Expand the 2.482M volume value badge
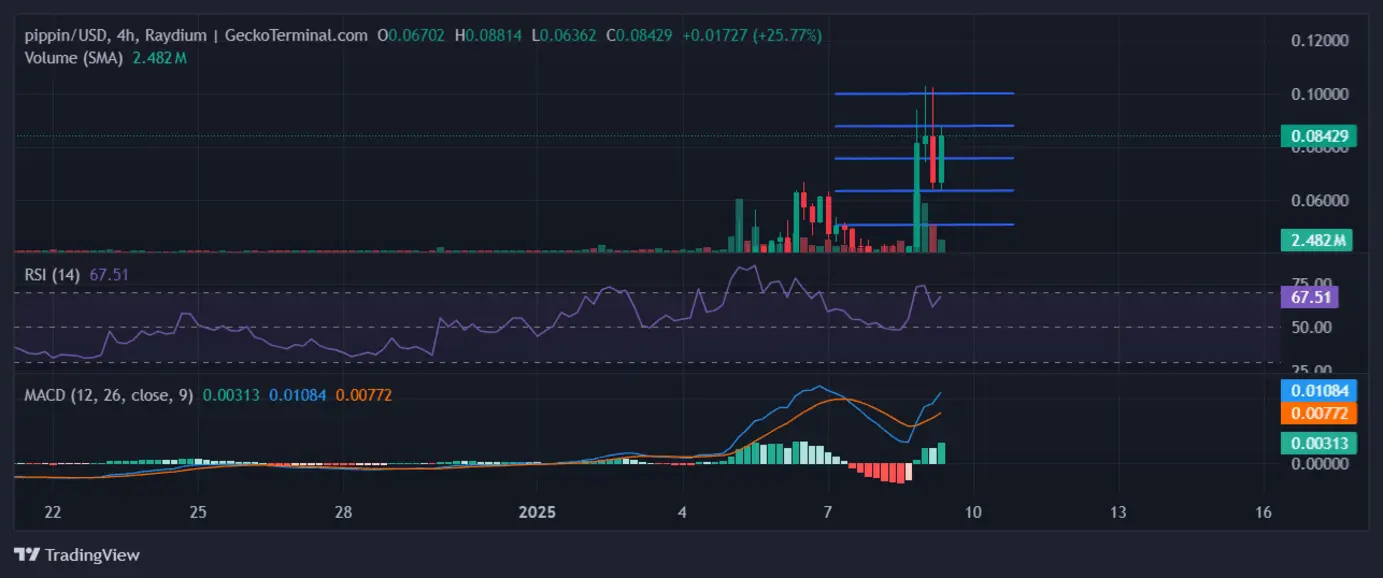 click(x=1318, y=240)
